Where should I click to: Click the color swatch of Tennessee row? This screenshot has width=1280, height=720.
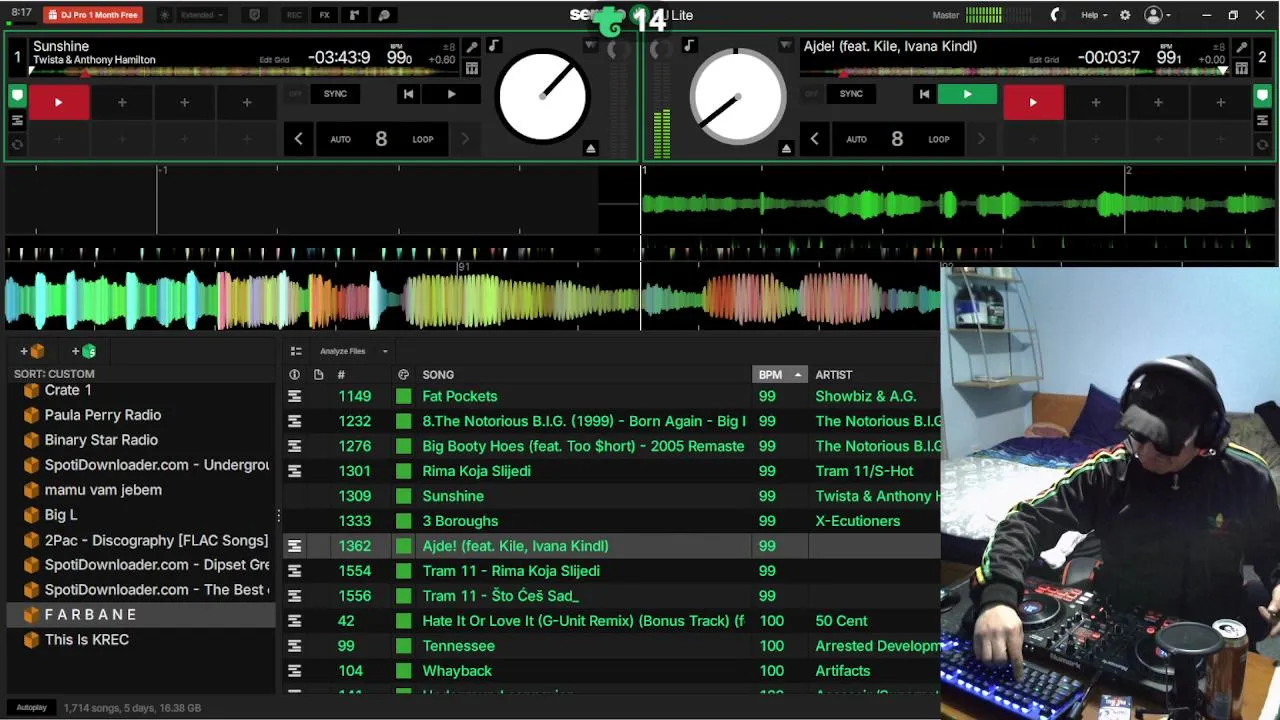click(x=403, y=646)
